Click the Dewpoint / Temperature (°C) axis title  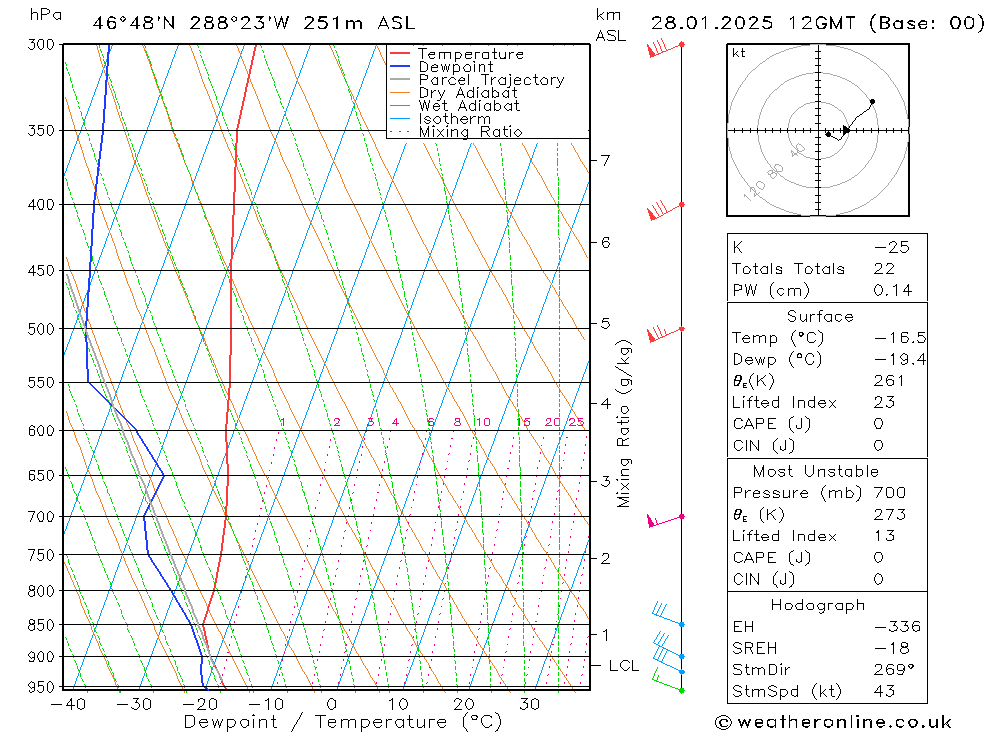click(x=342, y=722)
